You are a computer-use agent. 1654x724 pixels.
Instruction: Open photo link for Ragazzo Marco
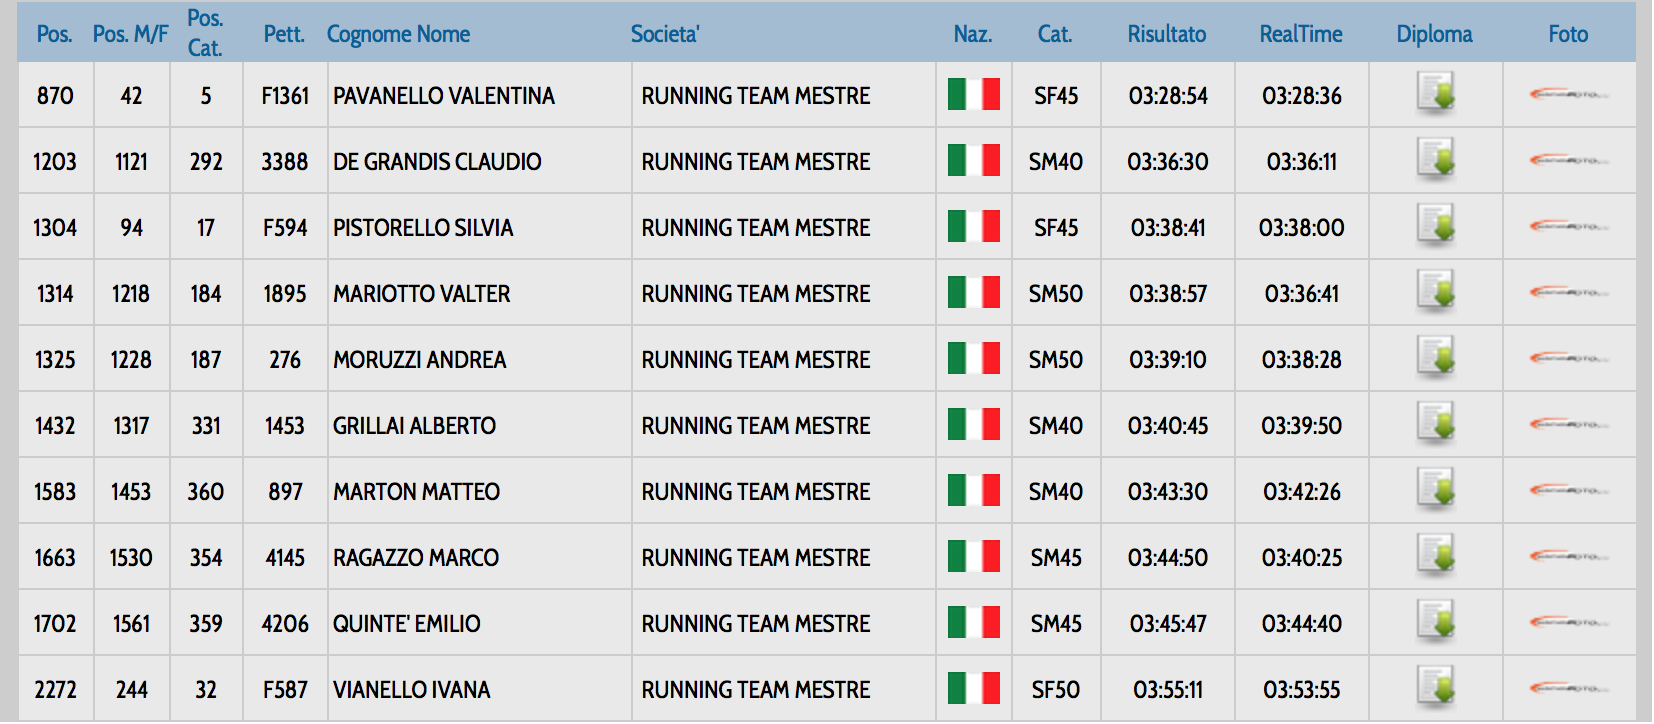(x=1568, y=557)
